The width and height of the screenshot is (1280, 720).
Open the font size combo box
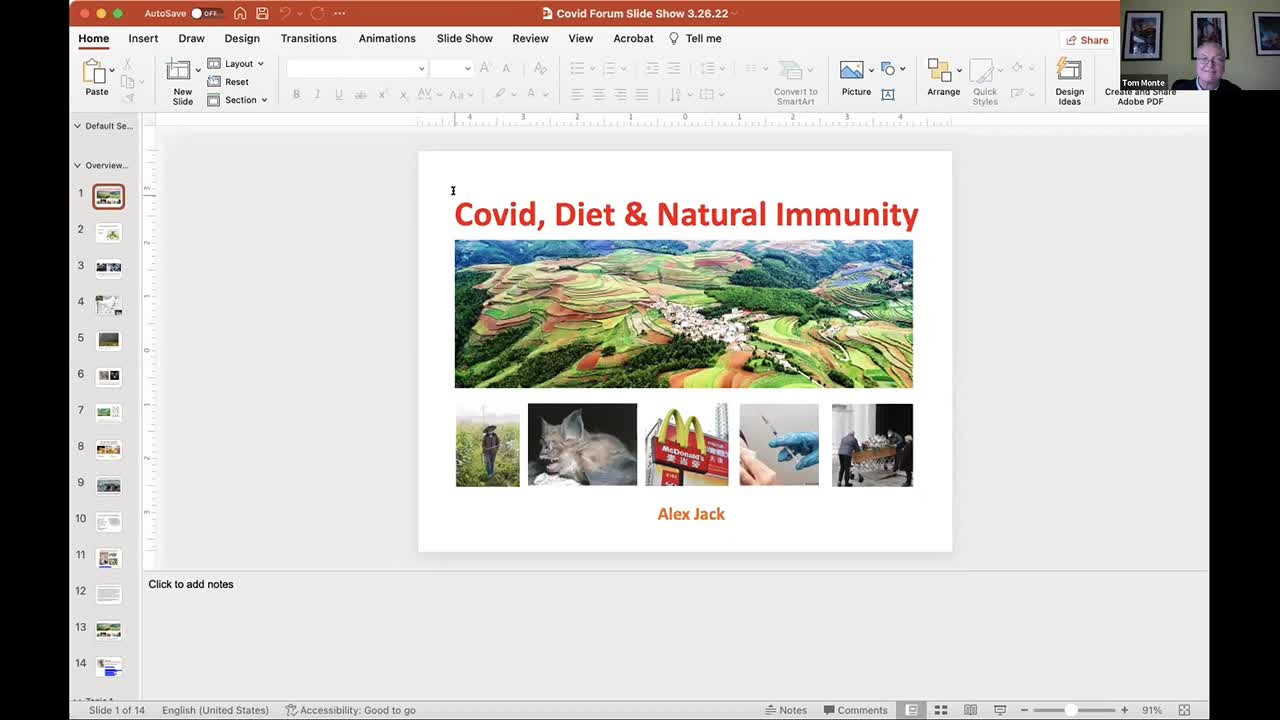(451, 68)
